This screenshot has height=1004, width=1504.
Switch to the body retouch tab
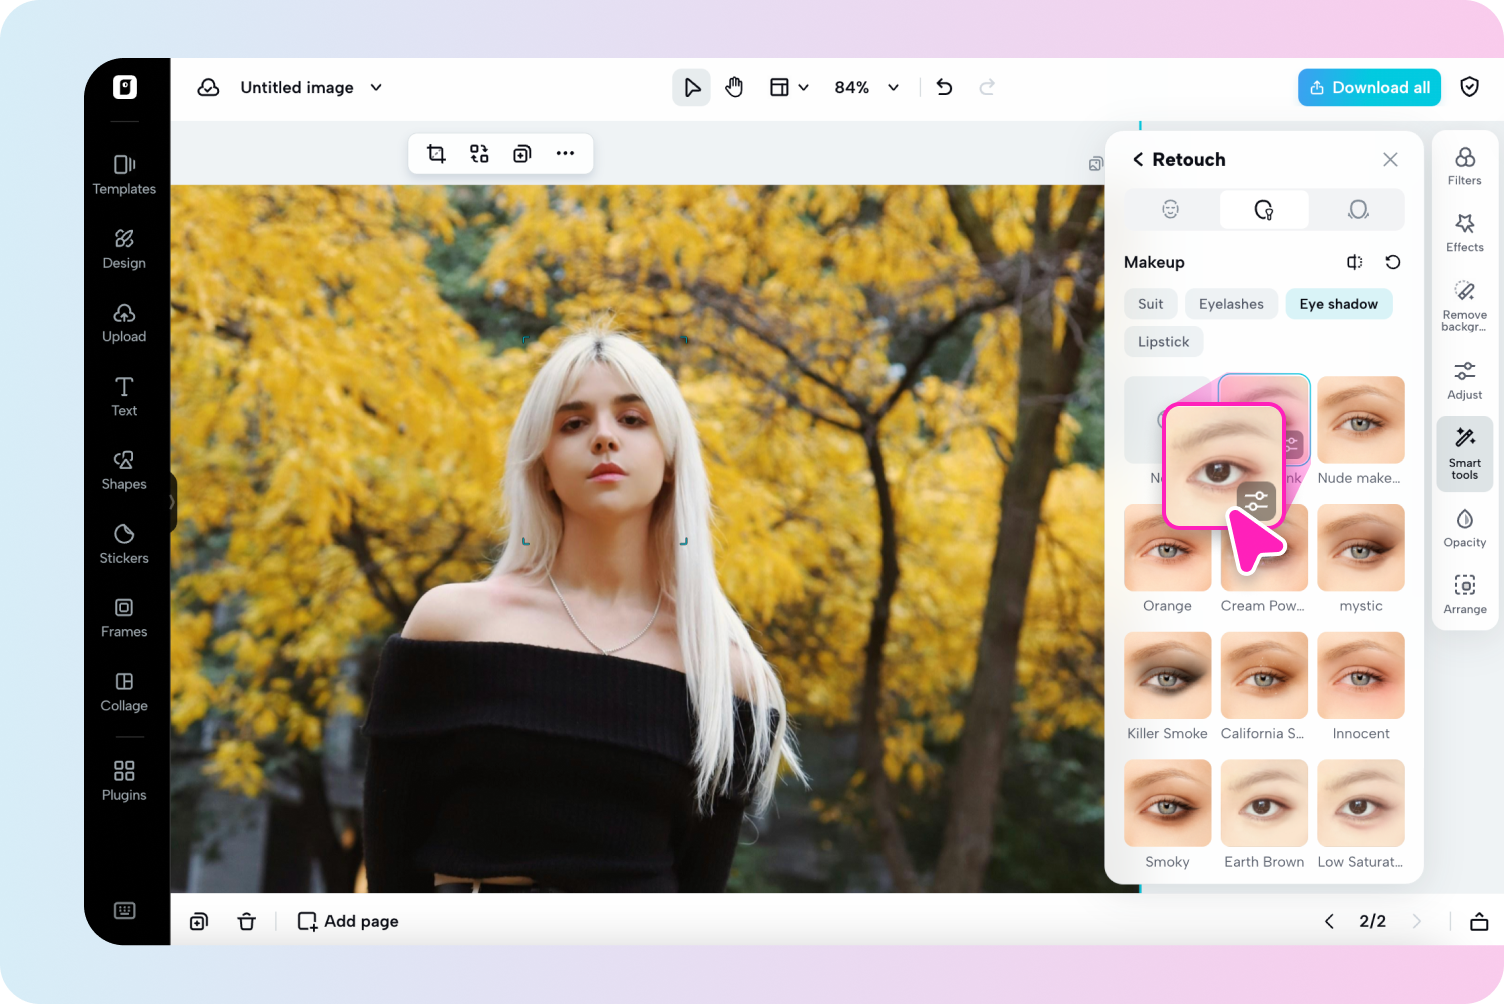1357,210
